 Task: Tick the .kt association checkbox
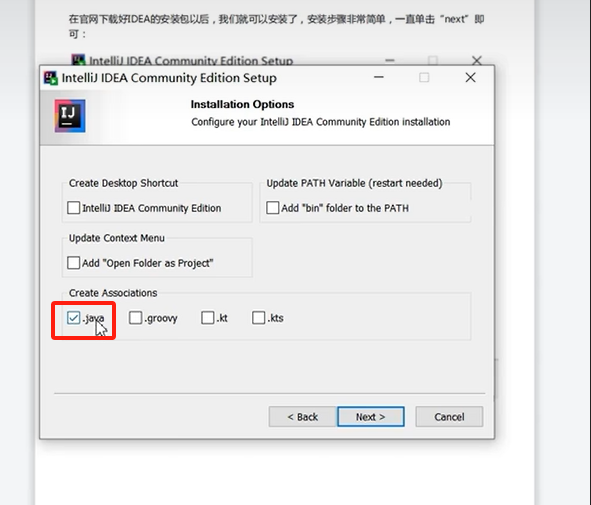208,318
